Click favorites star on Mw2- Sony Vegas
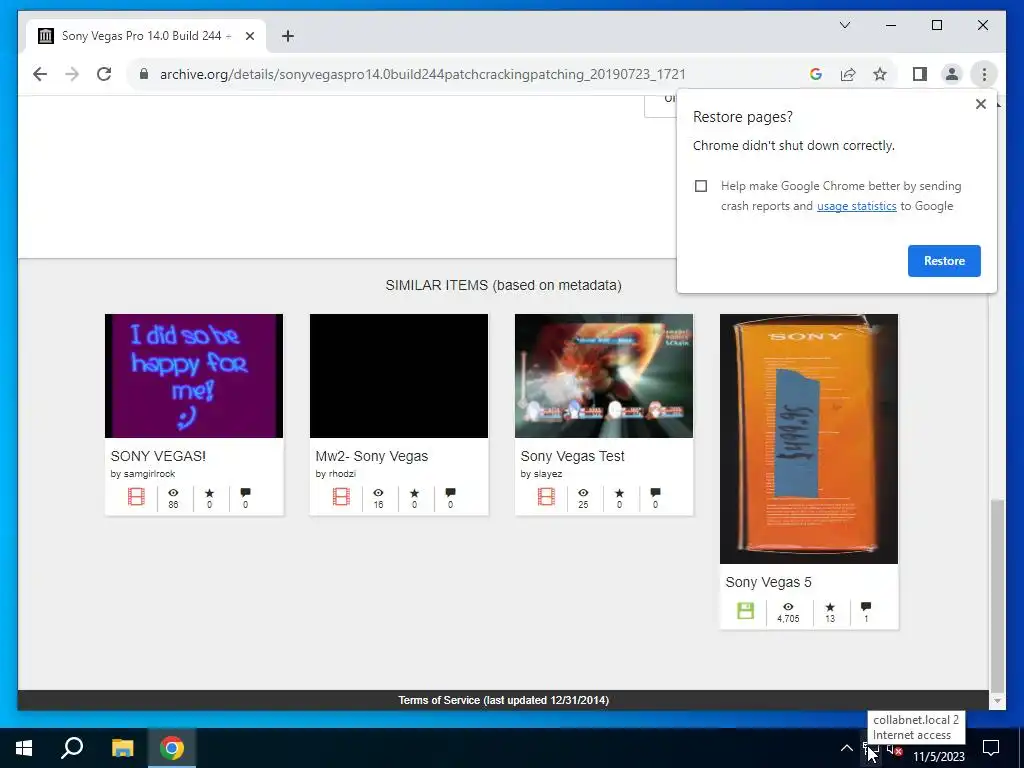This screenshot has width=1024, height=768. (414, 492)
